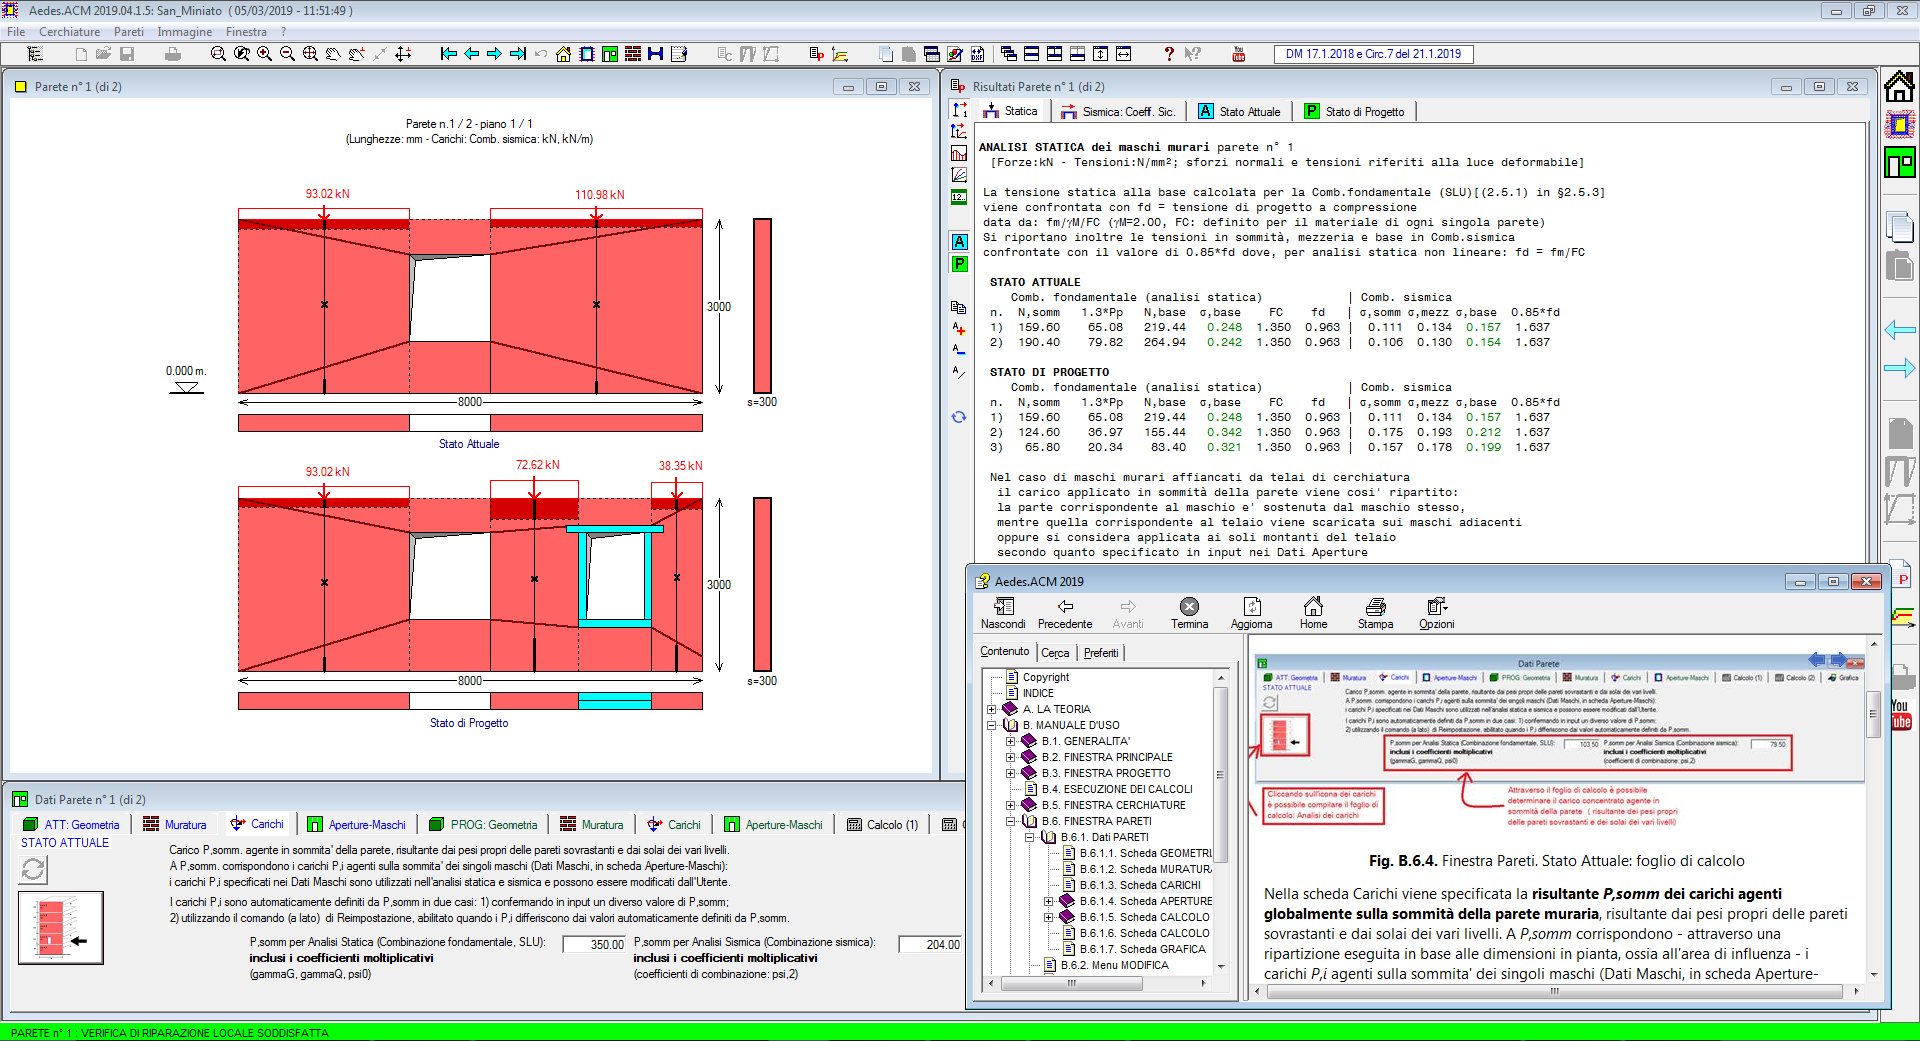Collapse the B.6. FINESTRA PARETI node
1920x1041 pixels.
(x=1011, y=821)
